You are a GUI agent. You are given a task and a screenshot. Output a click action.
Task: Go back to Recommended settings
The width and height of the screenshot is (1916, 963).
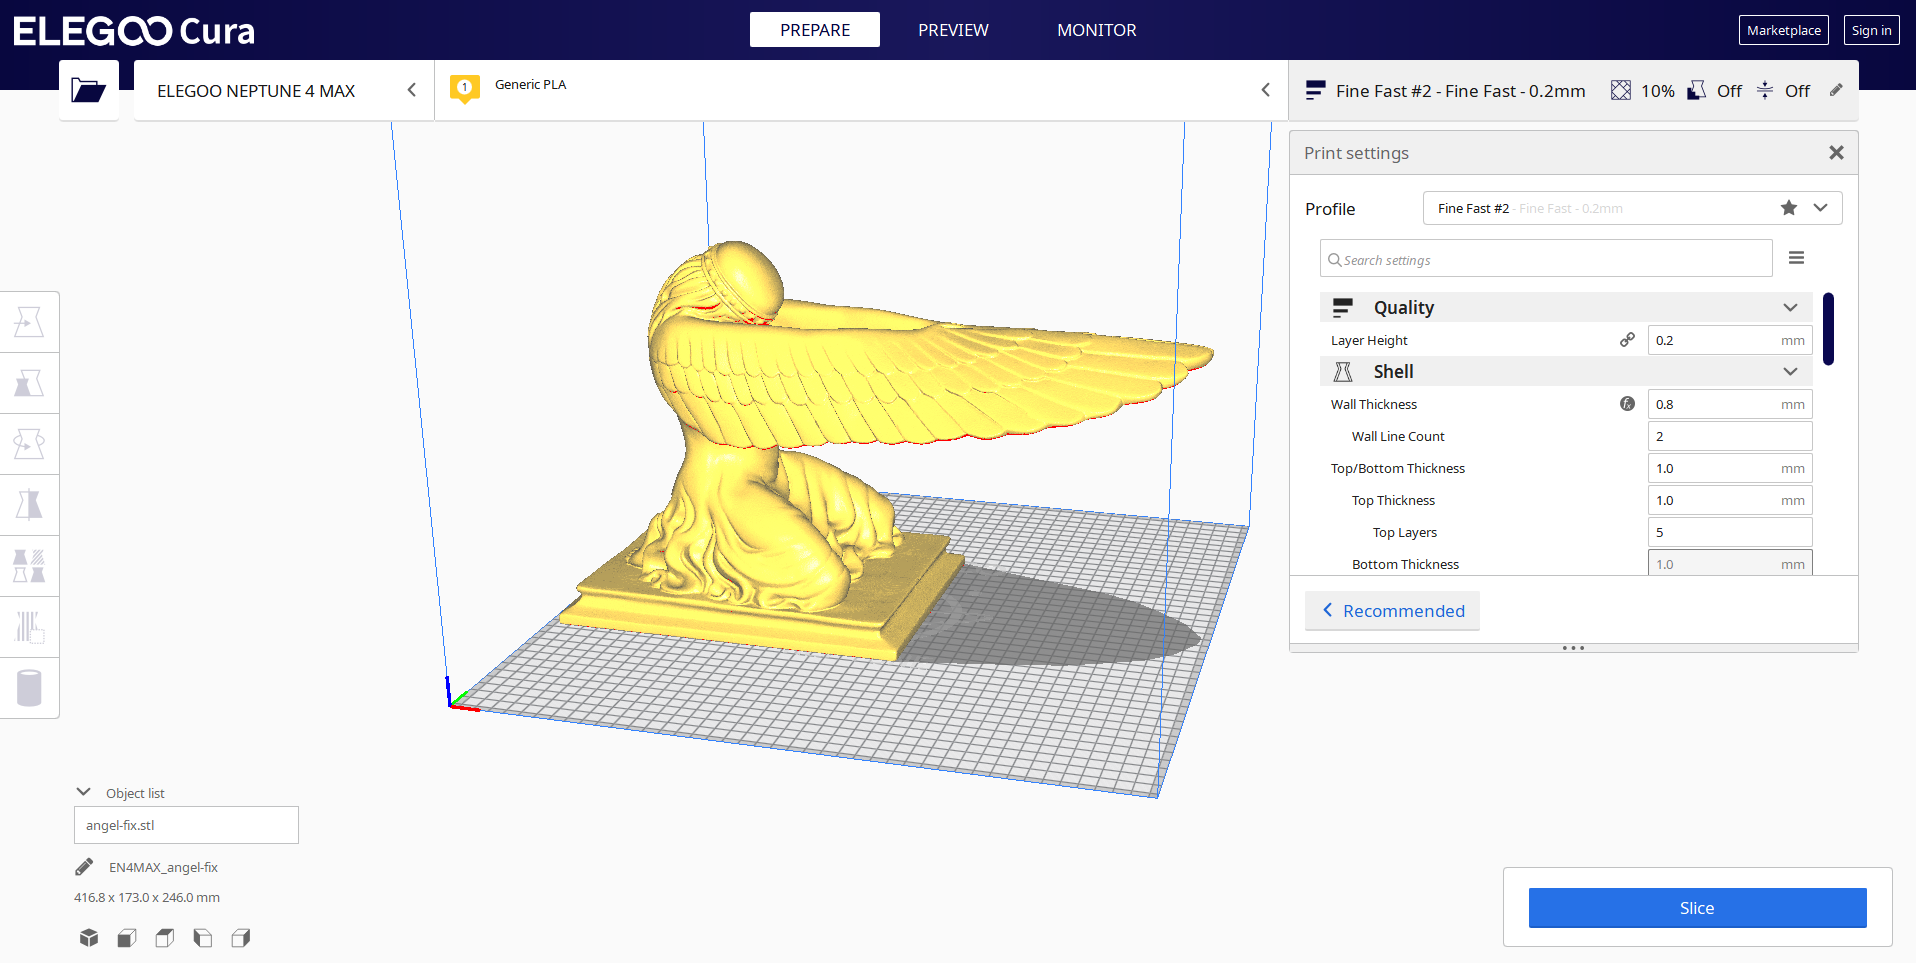click(x=1392, y=611)
